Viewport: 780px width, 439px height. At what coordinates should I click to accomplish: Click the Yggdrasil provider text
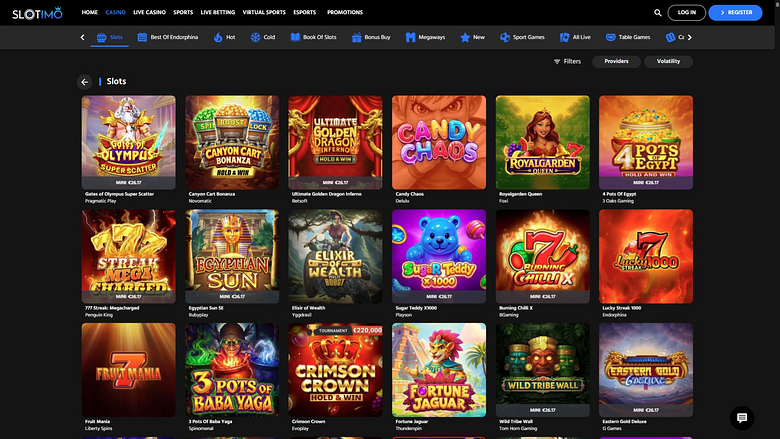pyautogui.click(x=301, y=315)
